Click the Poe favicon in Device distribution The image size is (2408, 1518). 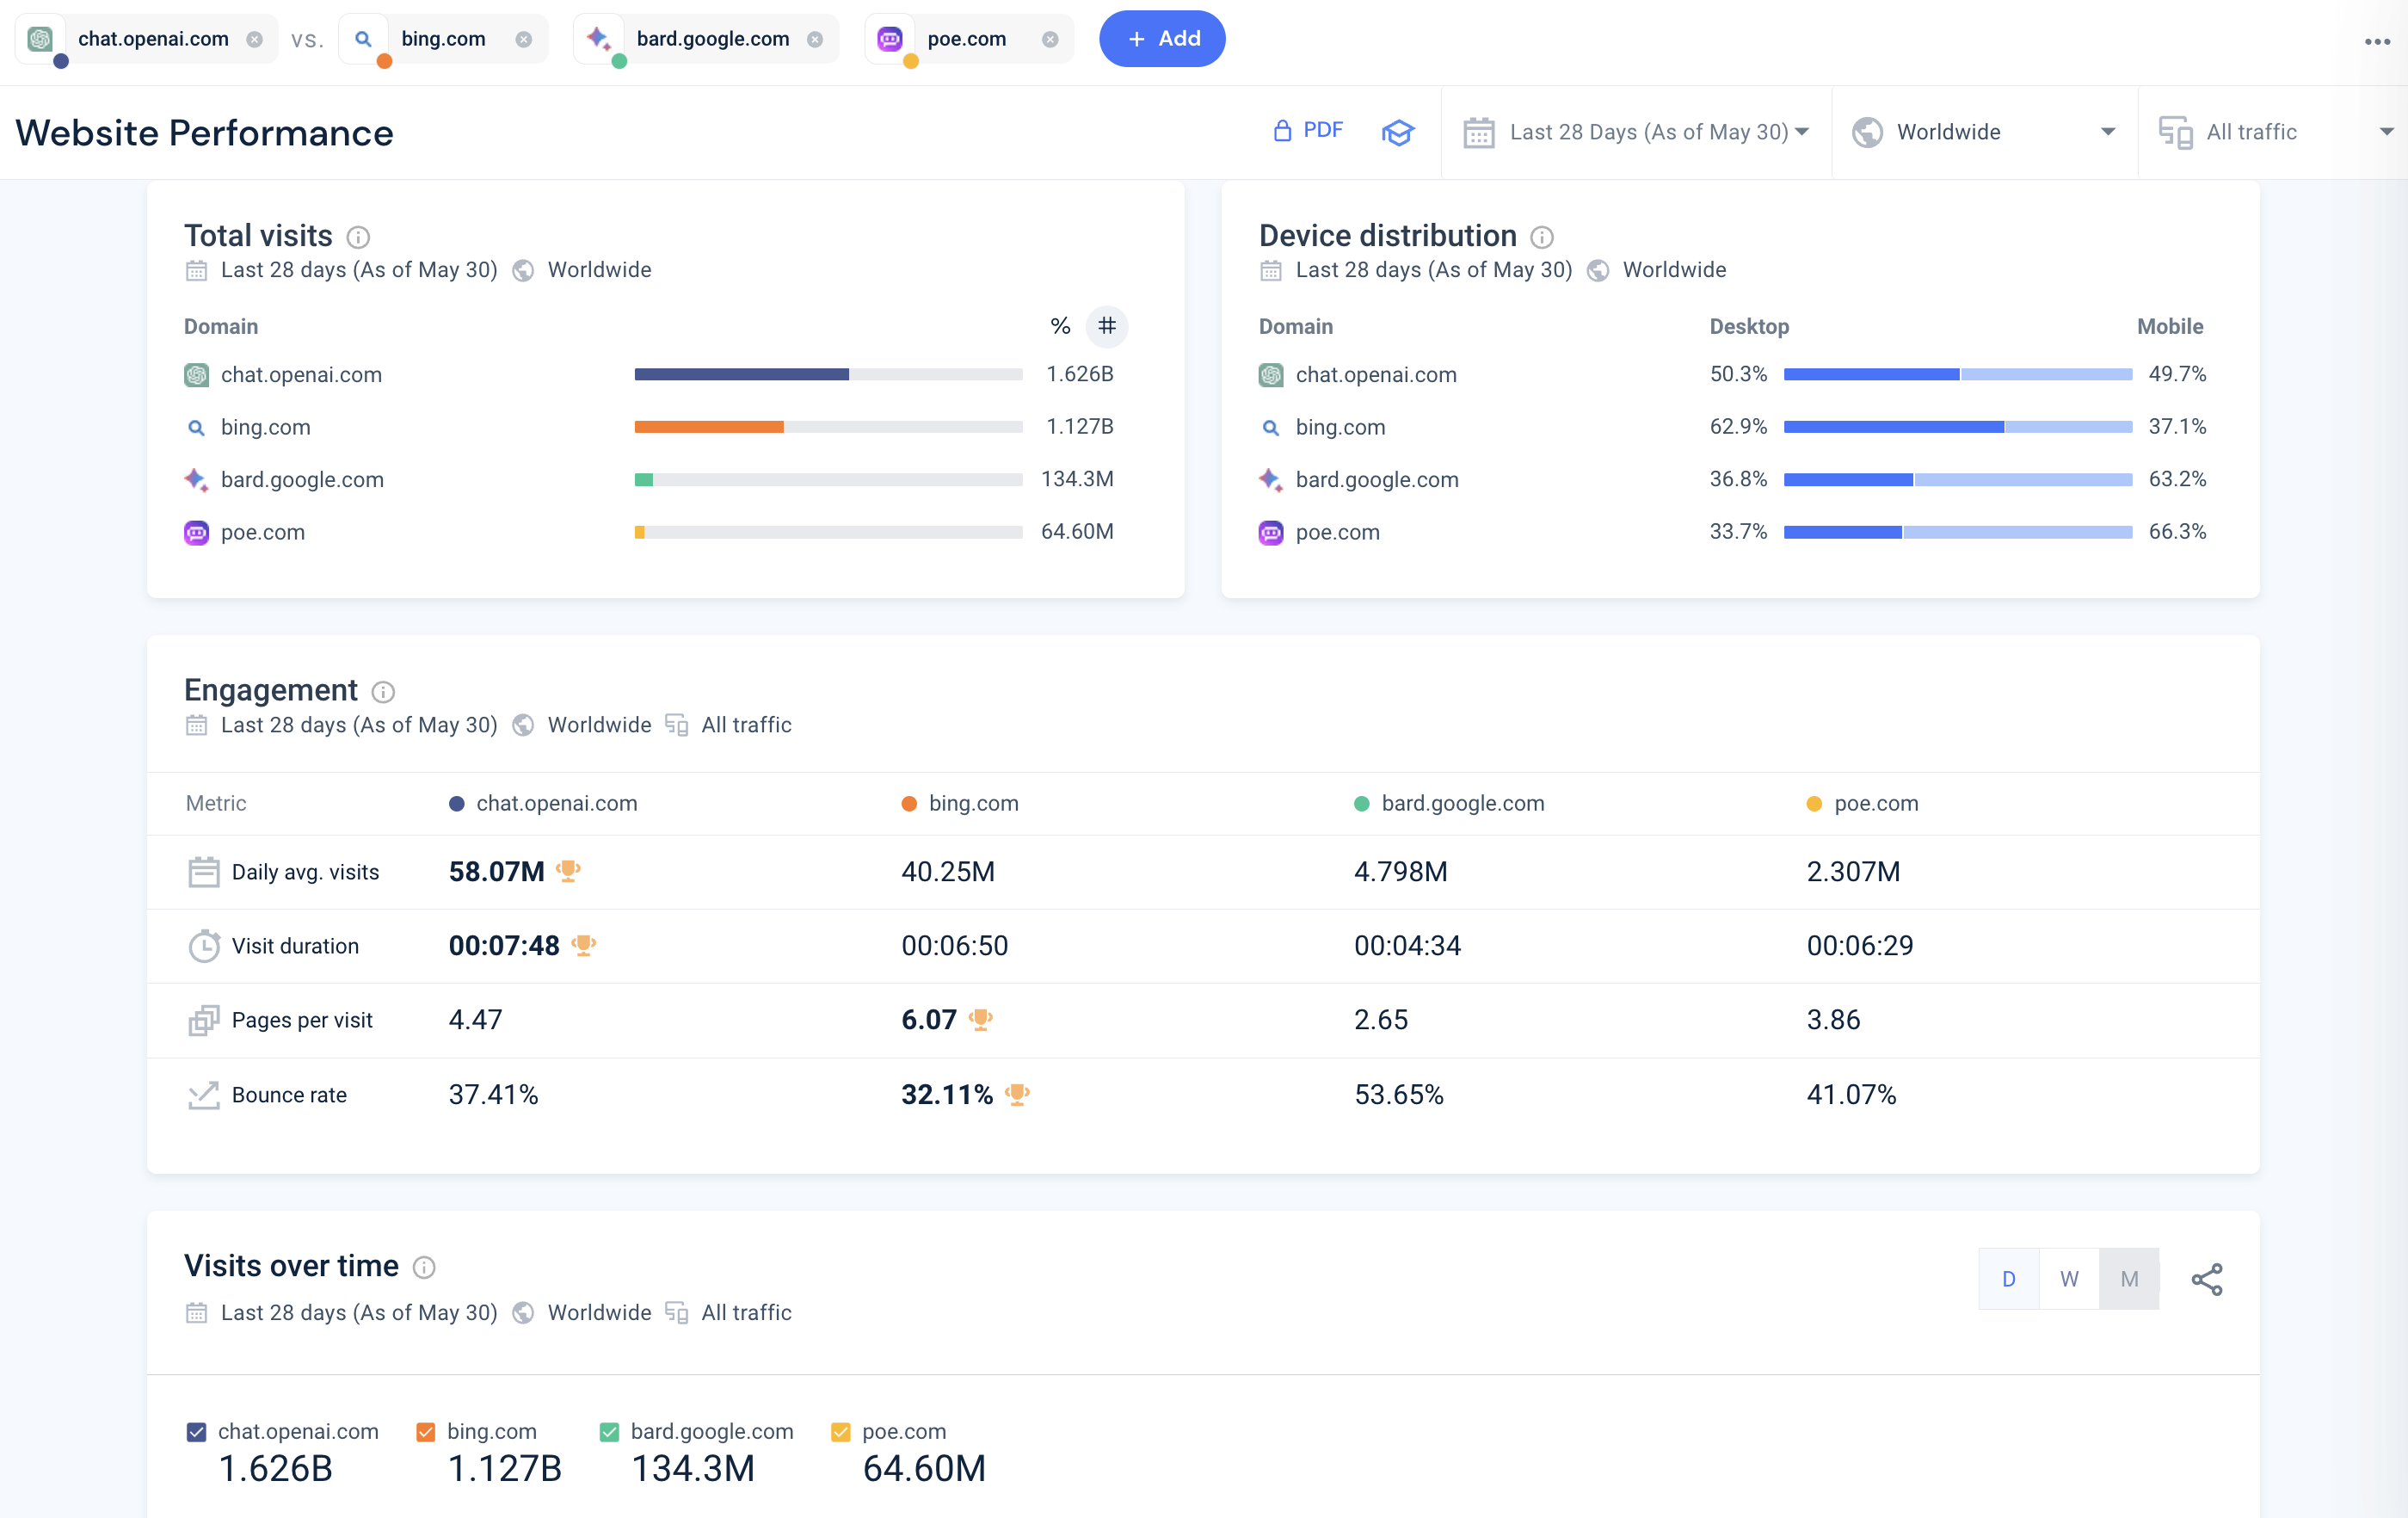tap(1270, 532)
